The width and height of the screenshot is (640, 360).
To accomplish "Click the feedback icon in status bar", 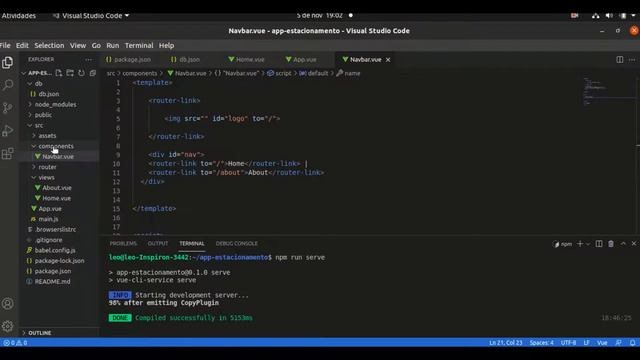I will click(x=619, y=342).
